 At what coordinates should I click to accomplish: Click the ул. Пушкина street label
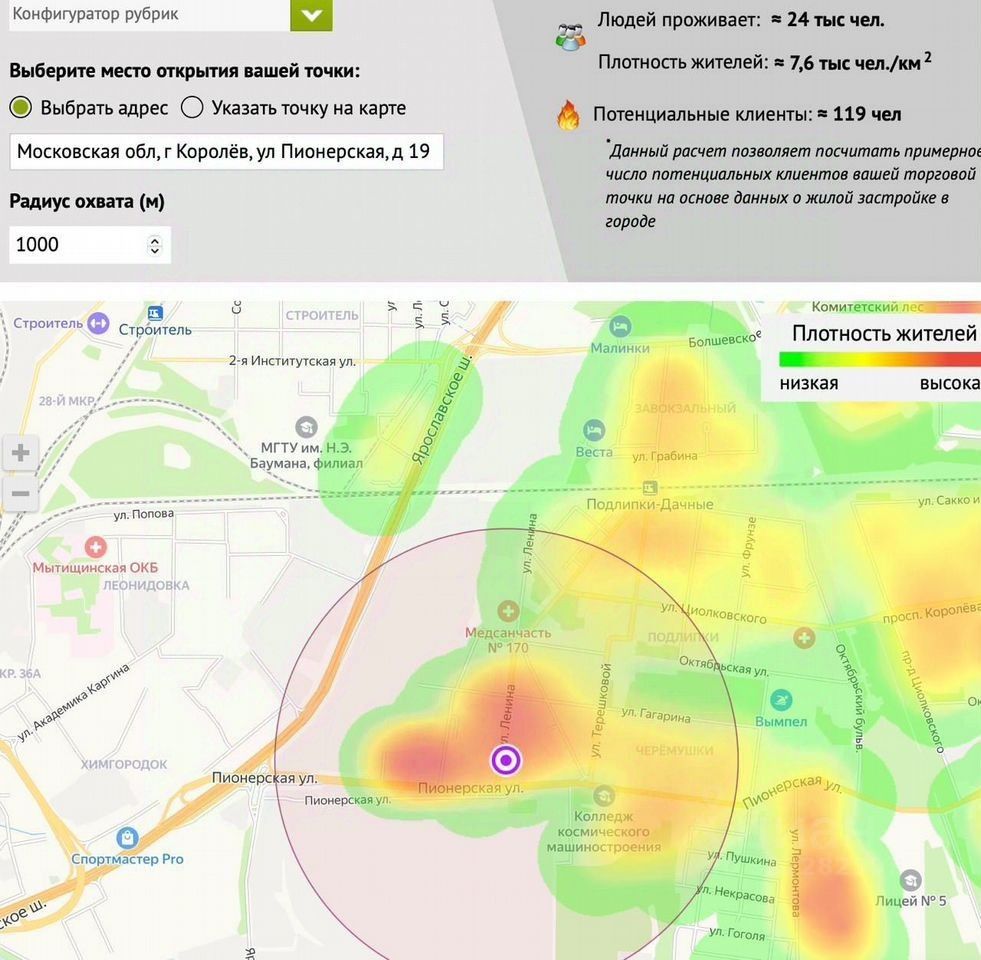point(741,857)
